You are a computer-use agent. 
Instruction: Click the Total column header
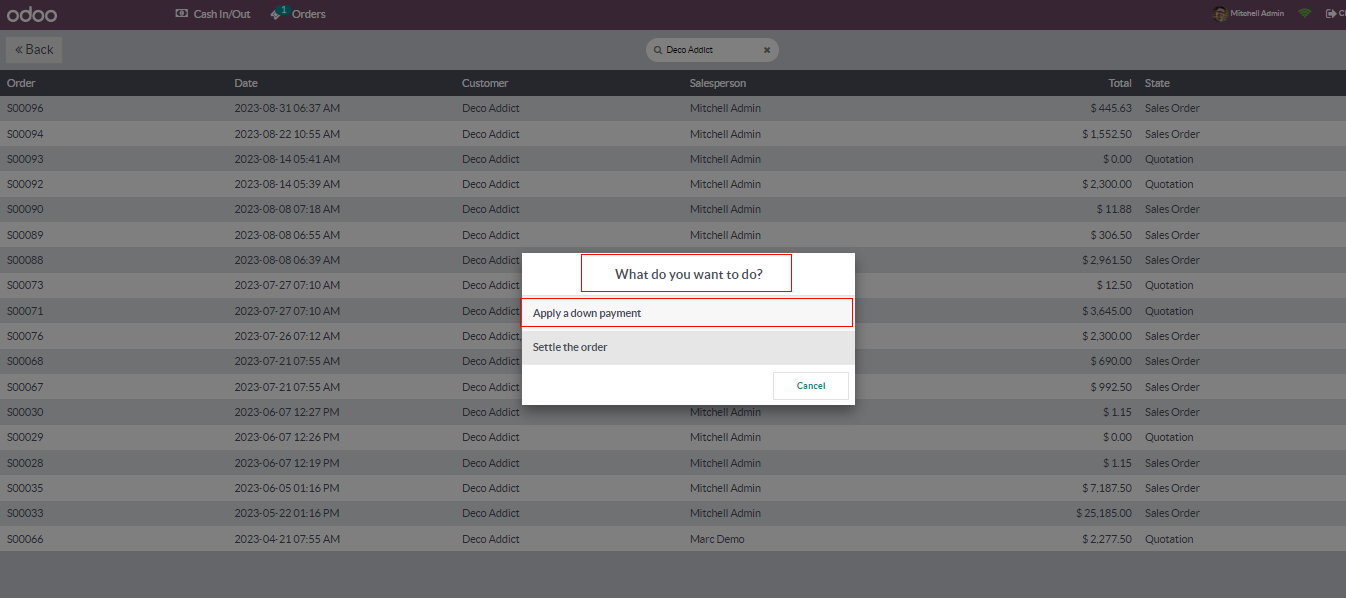1119,83
